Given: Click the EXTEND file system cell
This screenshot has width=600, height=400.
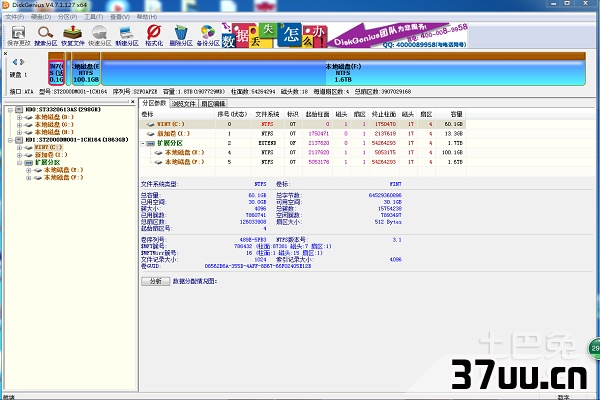Looking at the screenshot, I should [x=267, y=143].
